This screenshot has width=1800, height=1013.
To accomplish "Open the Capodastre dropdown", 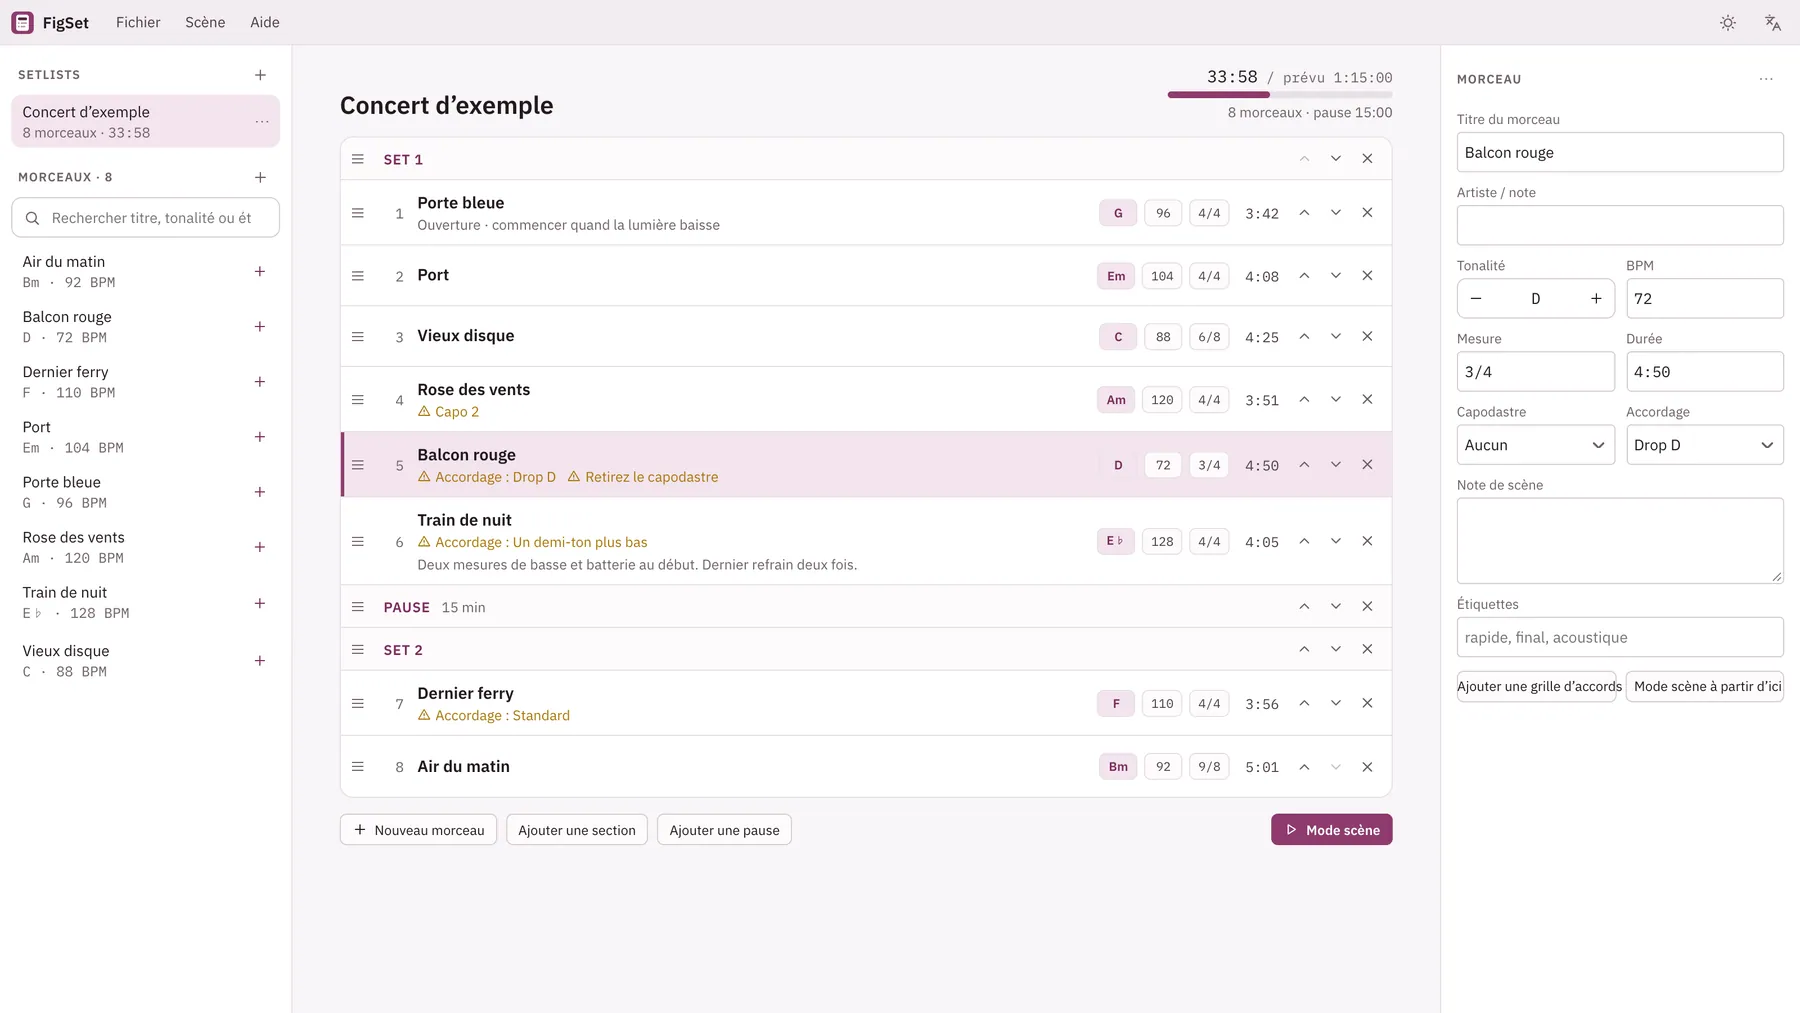I will click(1535, 445).
